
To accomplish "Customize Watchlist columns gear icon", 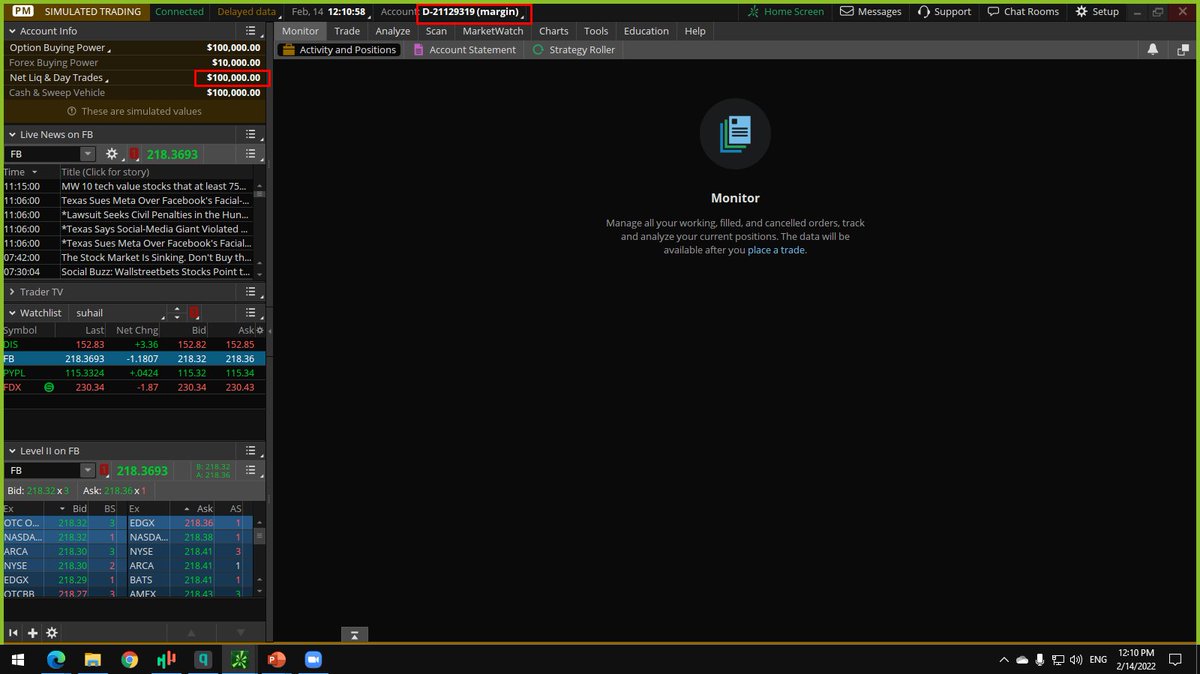I will tap(260, 330).
